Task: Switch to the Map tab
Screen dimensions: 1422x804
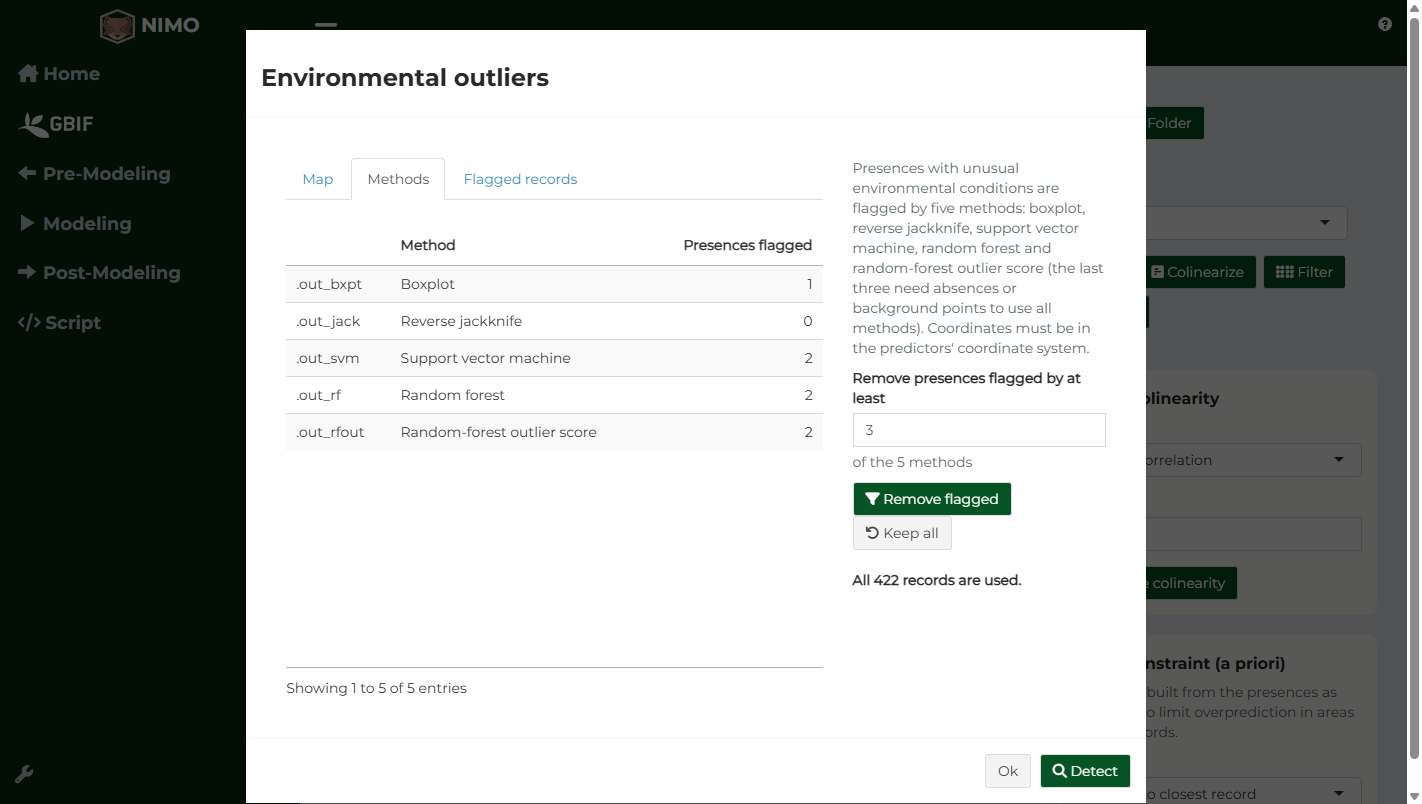Action: (x=318, y=179)
